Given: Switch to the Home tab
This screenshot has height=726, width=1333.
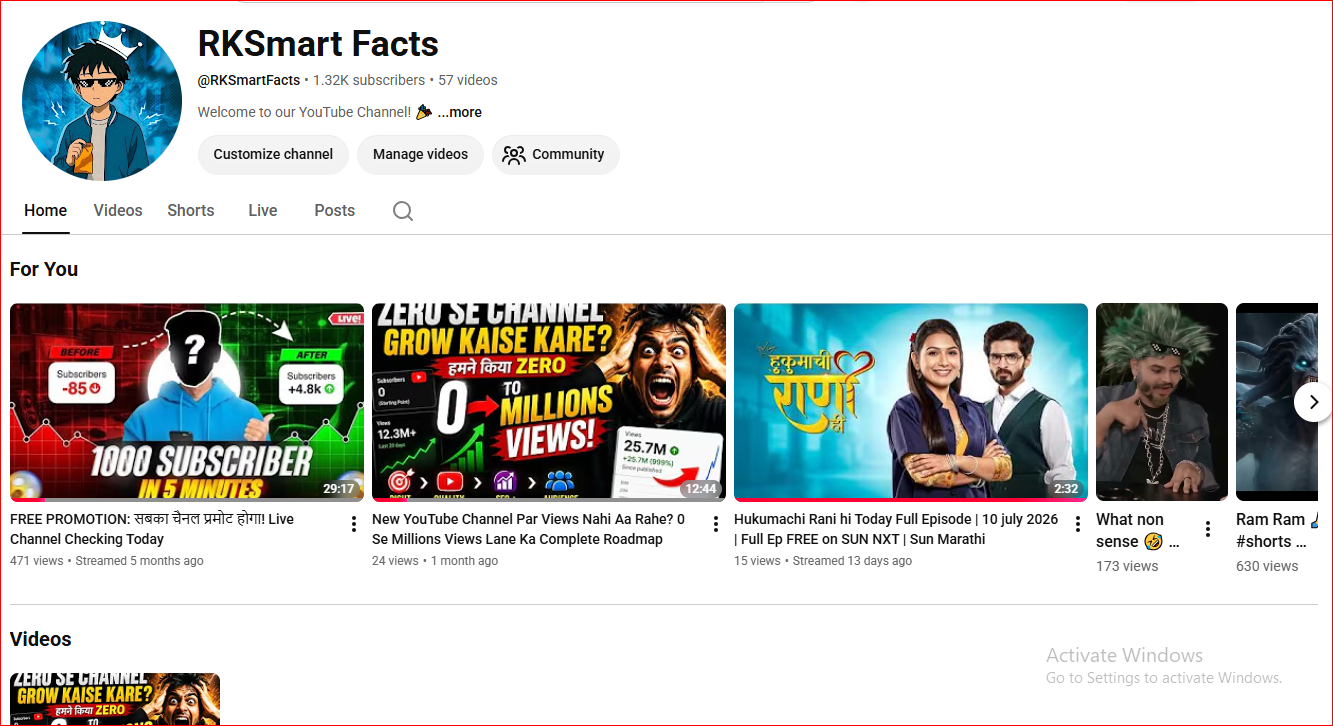Looking at the screenshot, I should pos(46,211).
